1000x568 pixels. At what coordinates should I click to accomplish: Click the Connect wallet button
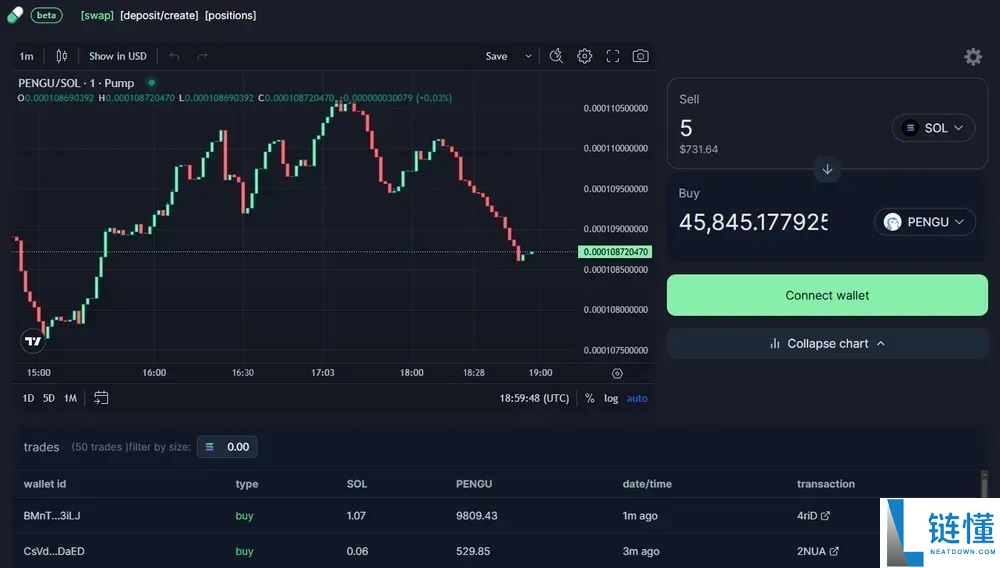tap(827, 295)
